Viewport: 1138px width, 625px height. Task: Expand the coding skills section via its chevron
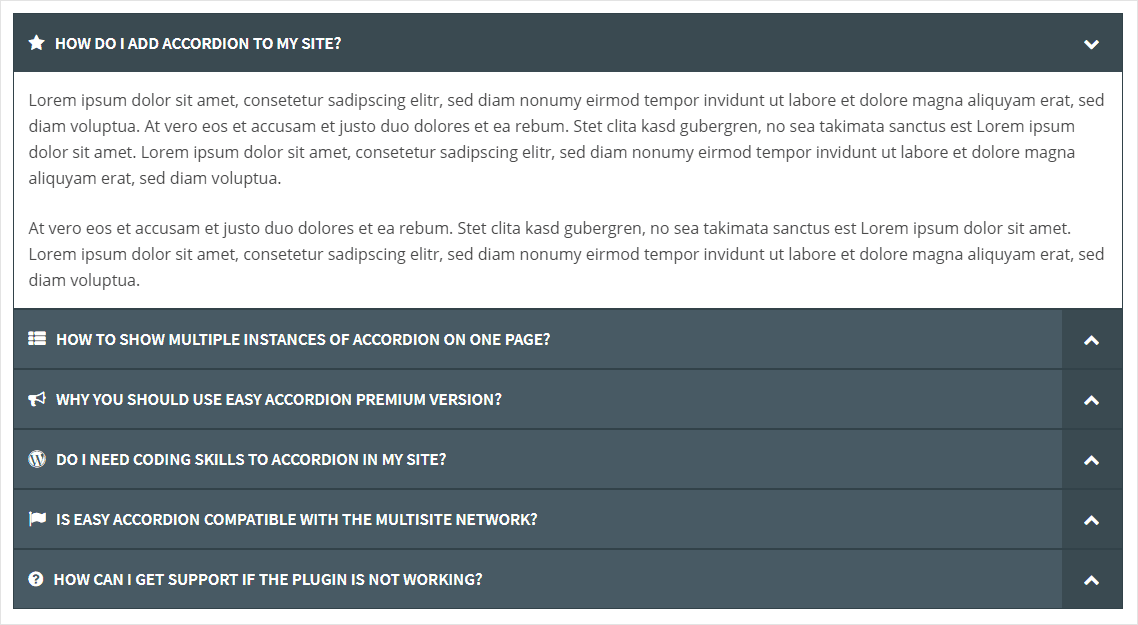coord(1091,460)
